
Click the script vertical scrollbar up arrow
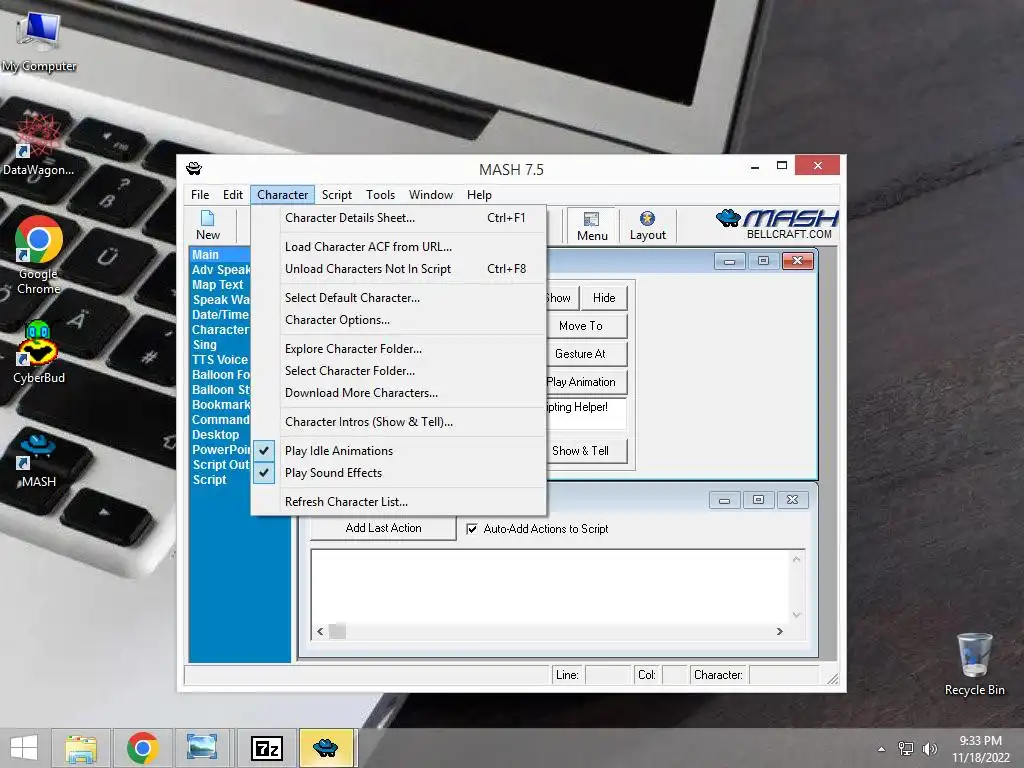click(x=796, y=559)
